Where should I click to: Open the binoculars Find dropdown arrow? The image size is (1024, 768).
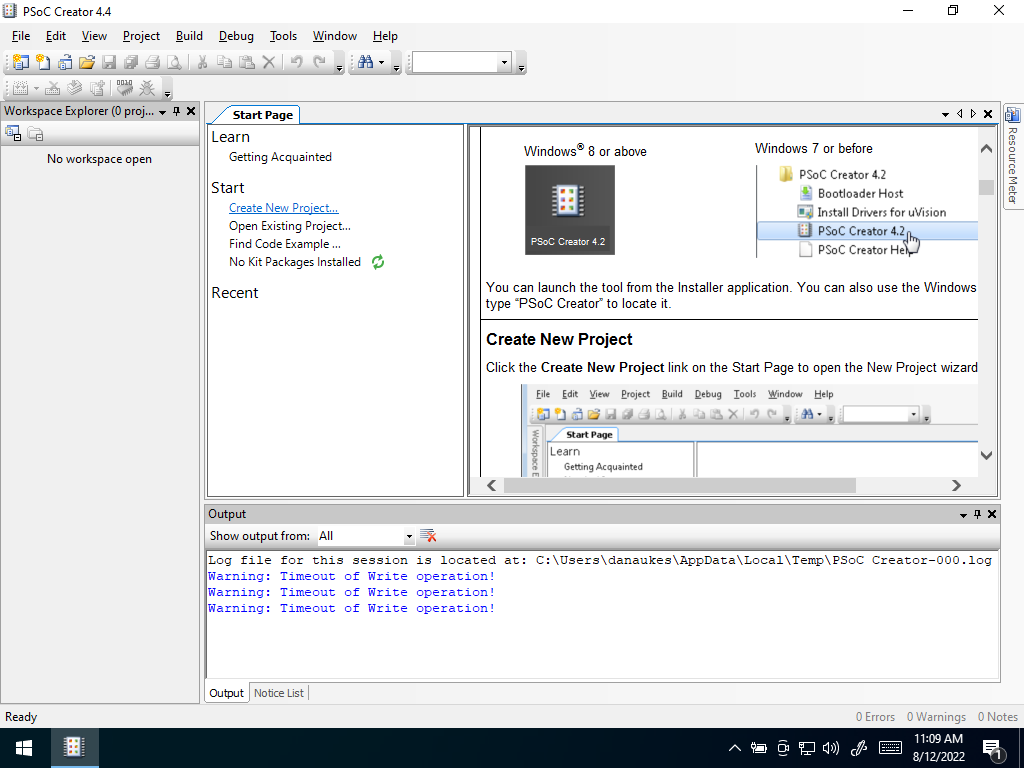381,63
